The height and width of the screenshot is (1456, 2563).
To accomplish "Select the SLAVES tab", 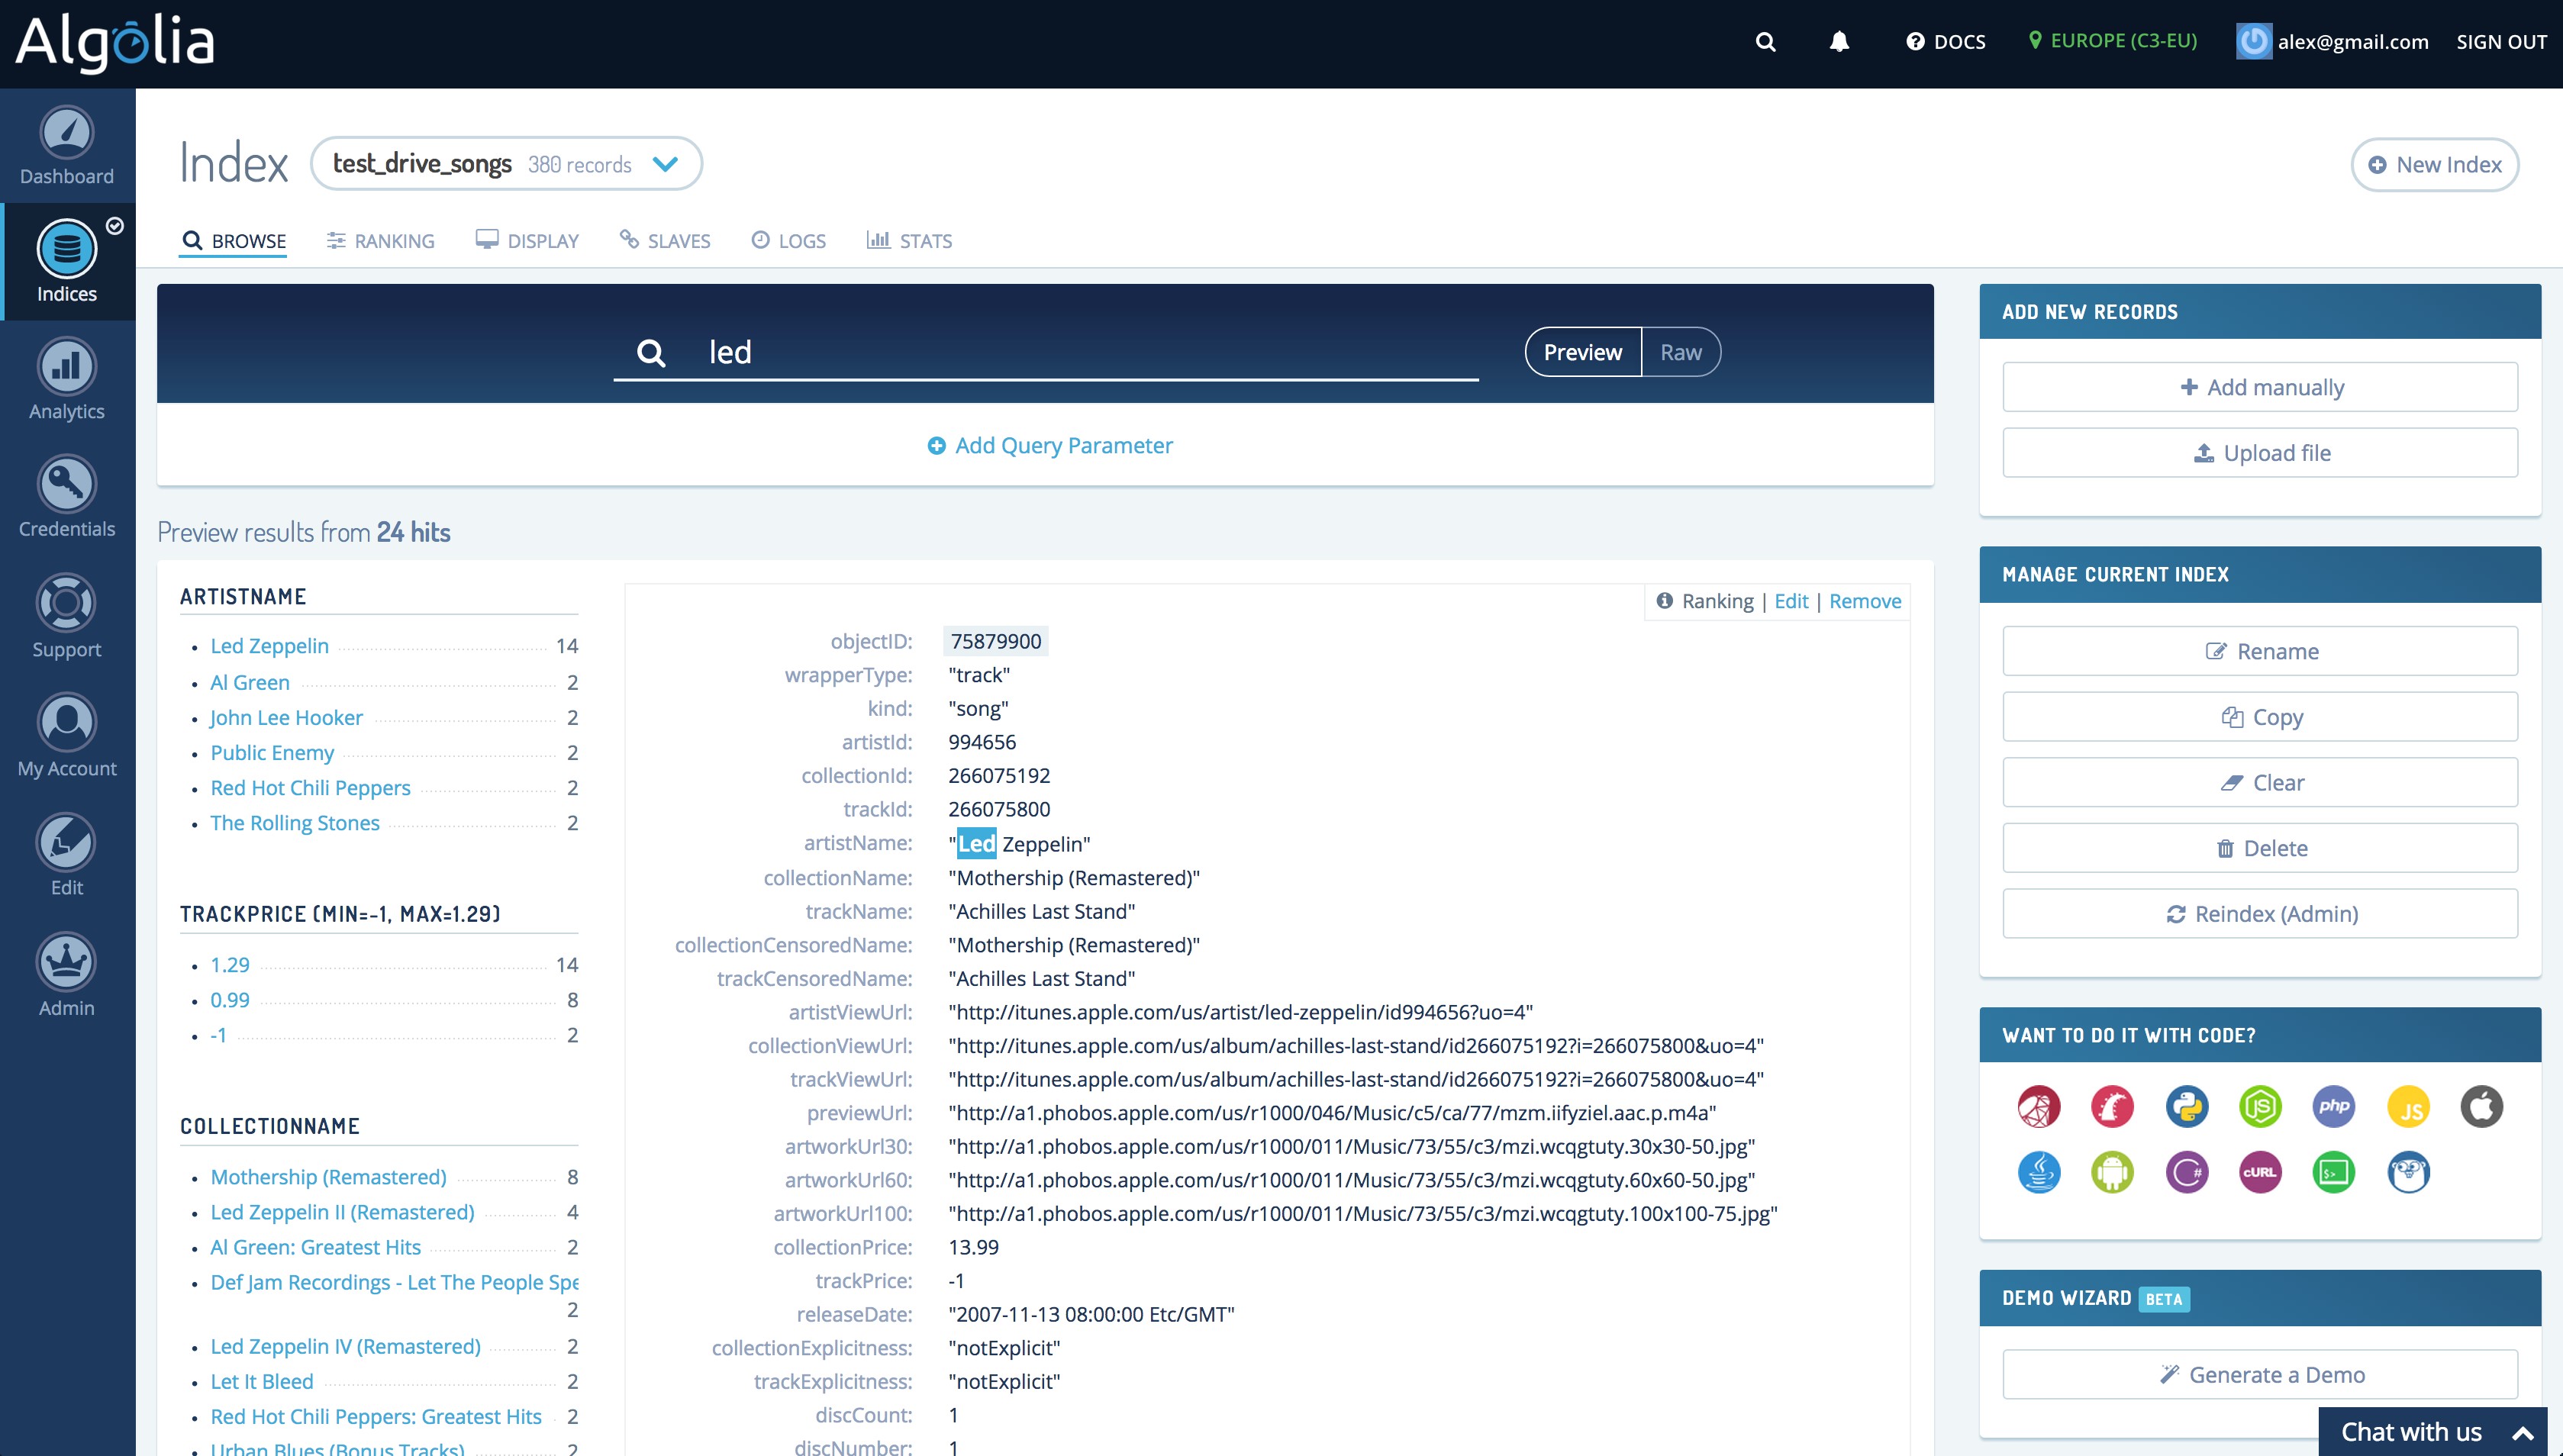I will [x=665, y=241].
